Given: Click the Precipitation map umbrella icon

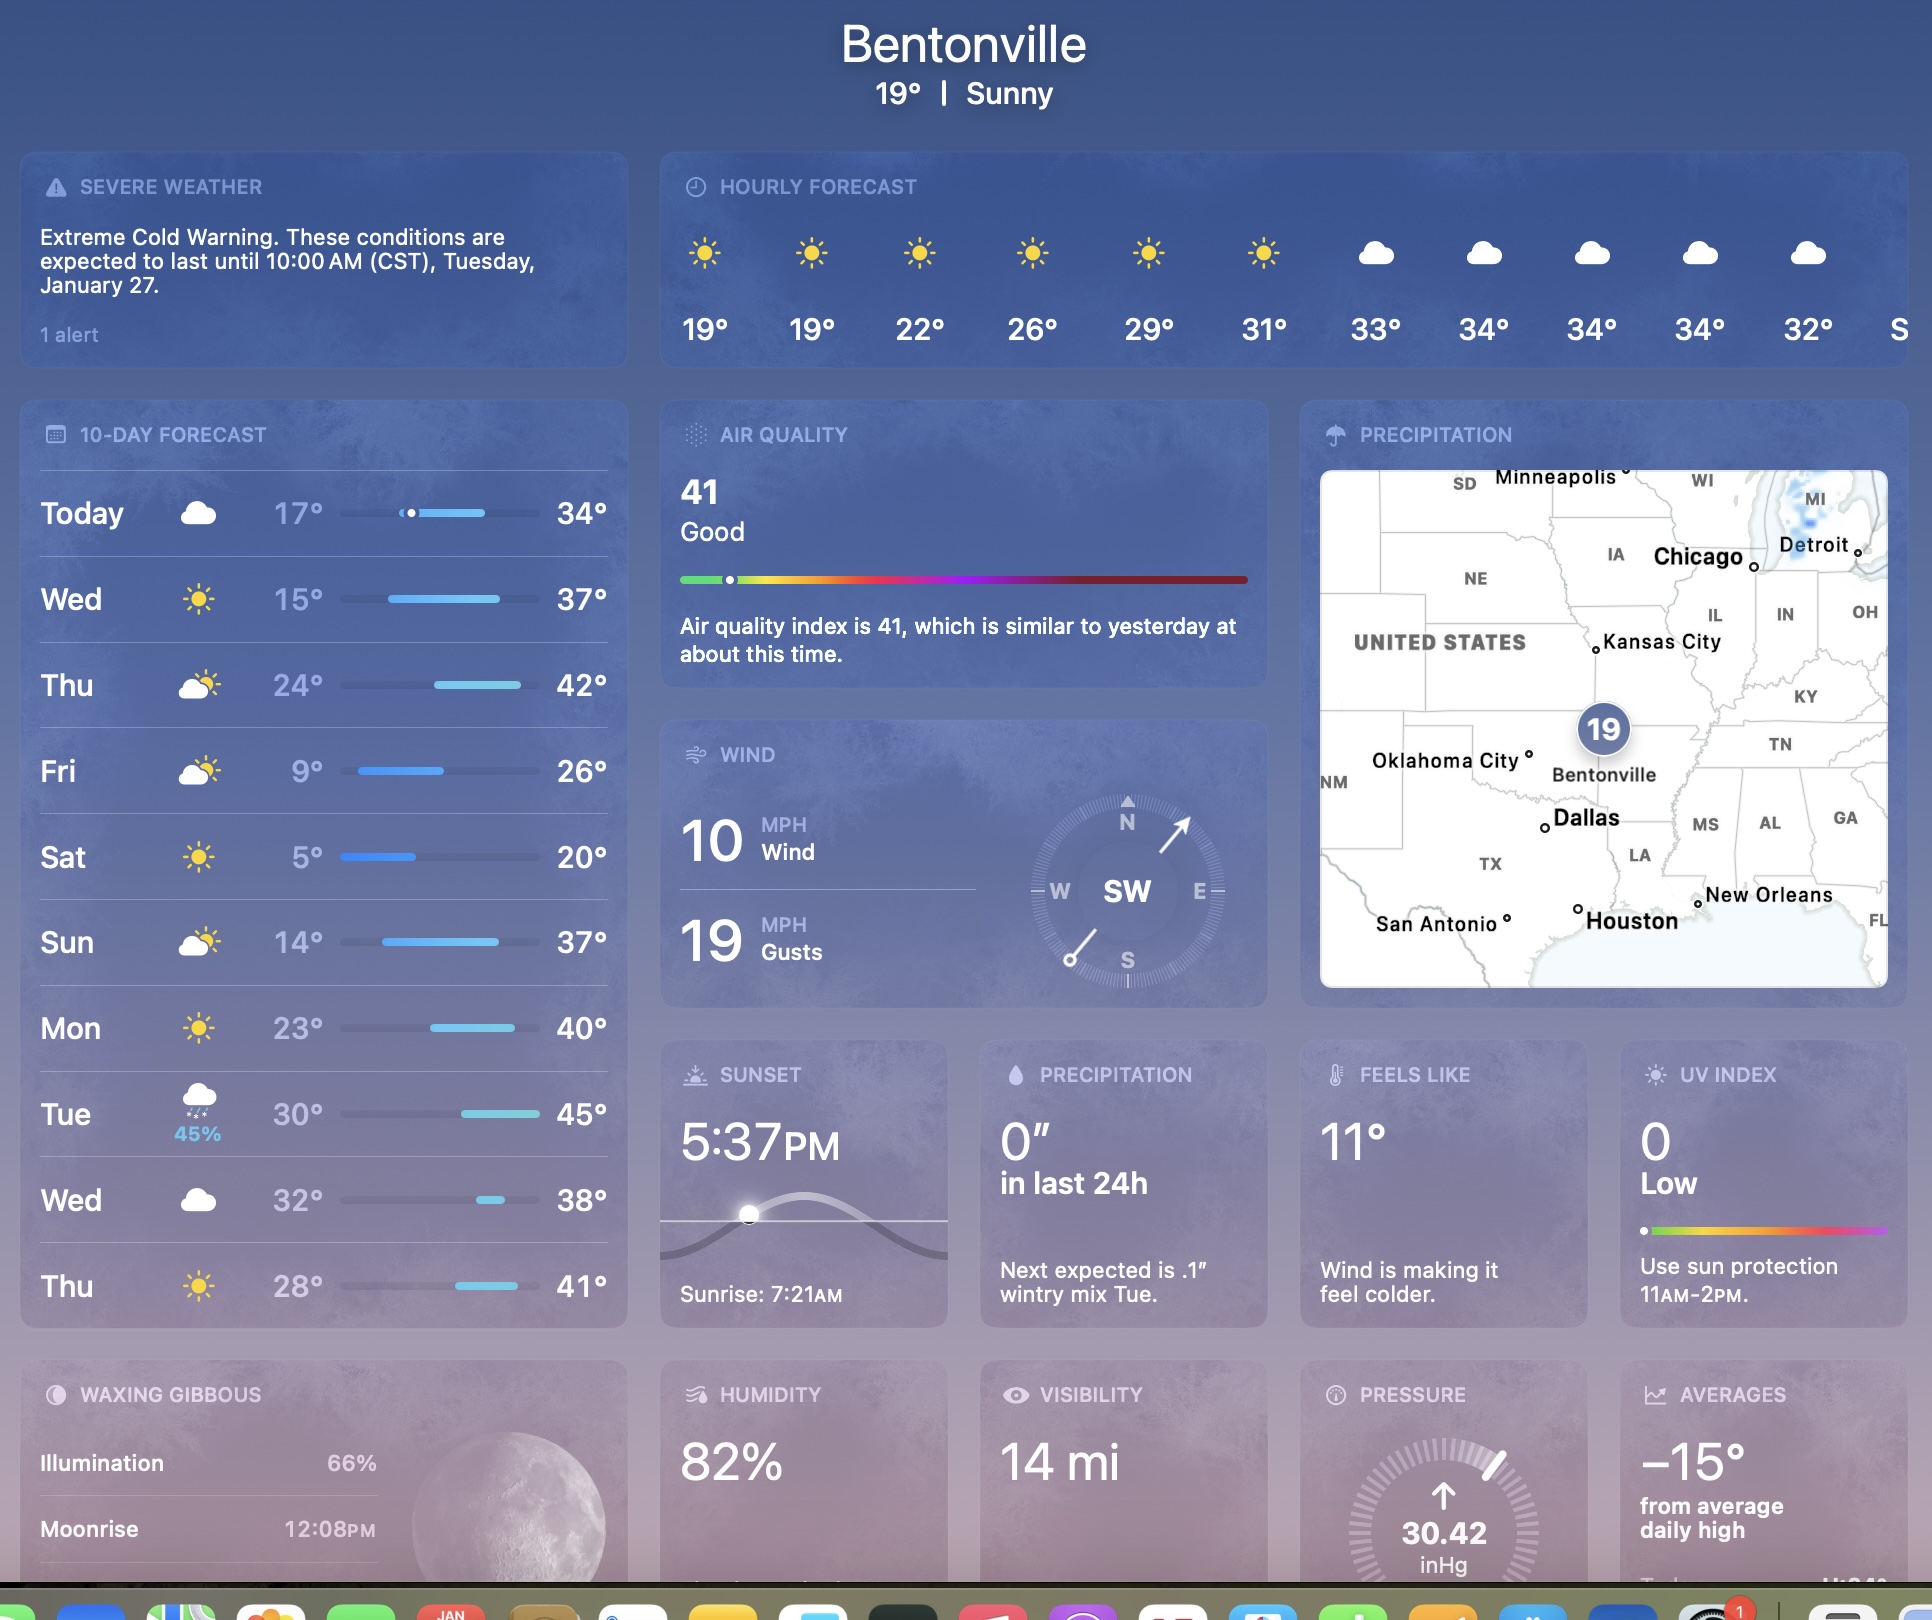Looking at the screenshot, I should tap(1336, 435).
